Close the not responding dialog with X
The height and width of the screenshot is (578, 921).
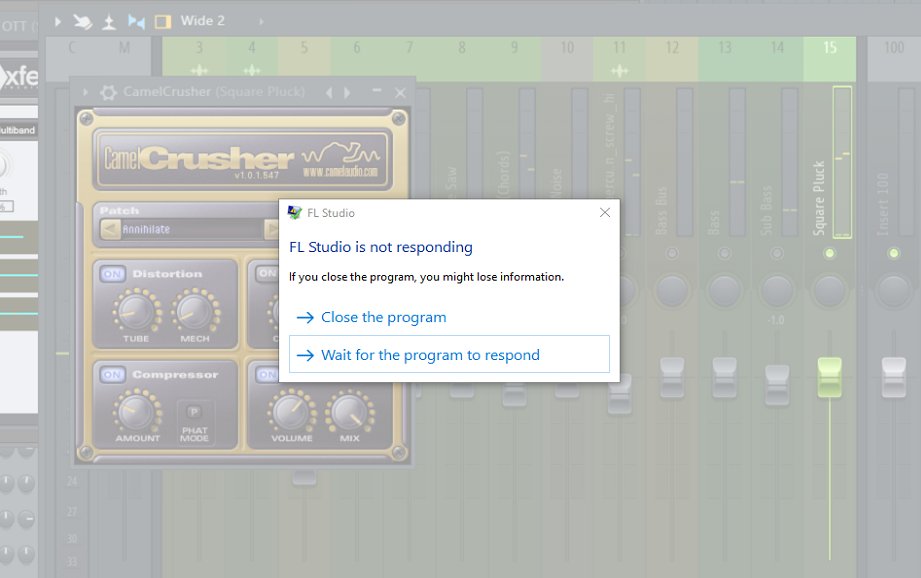click(605, 213)
